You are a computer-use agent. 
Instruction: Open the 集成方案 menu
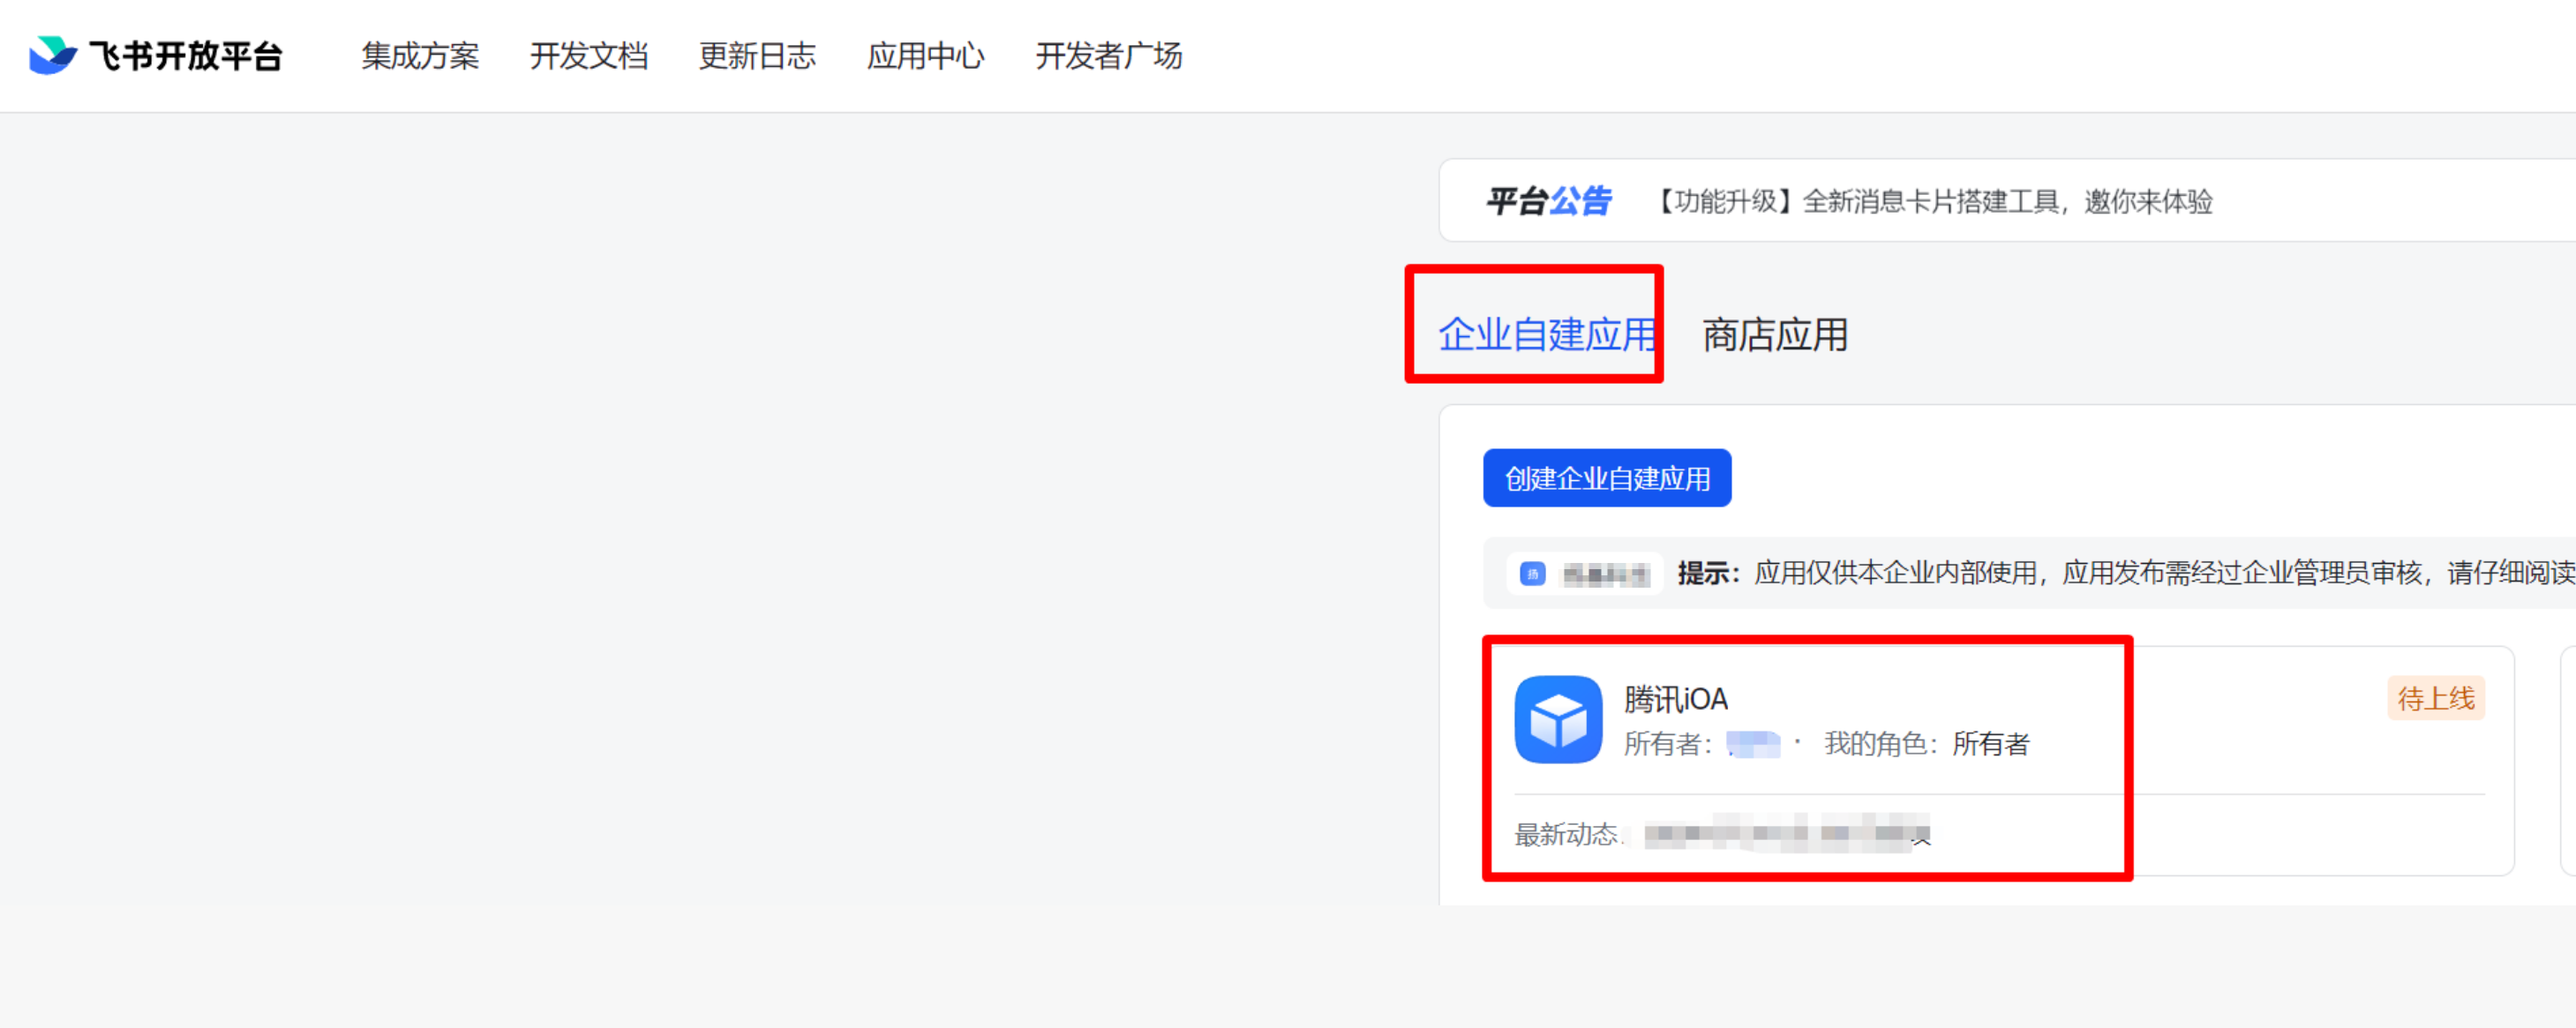click(420, 56)
